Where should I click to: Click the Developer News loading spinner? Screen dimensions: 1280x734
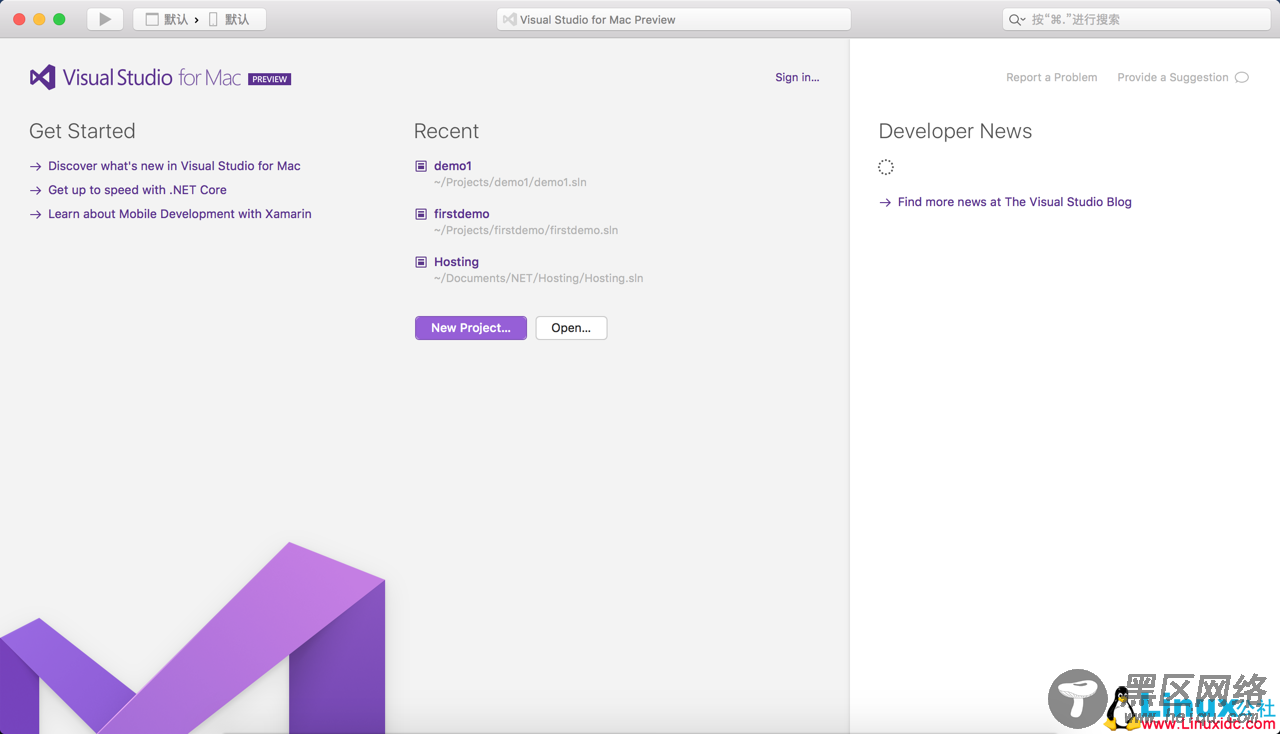(886, 167)
